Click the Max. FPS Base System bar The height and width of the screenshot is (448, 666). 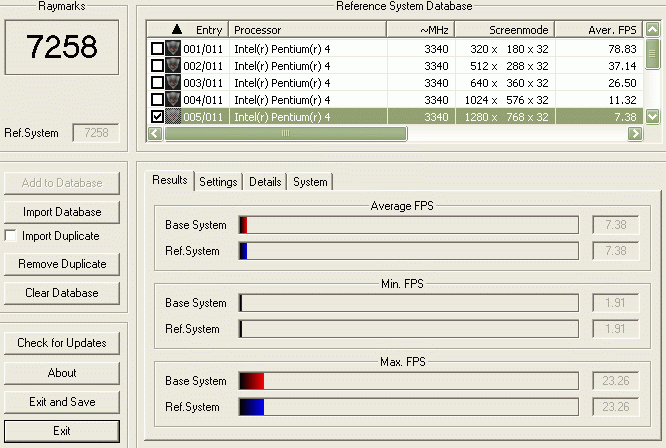[409, 381]
